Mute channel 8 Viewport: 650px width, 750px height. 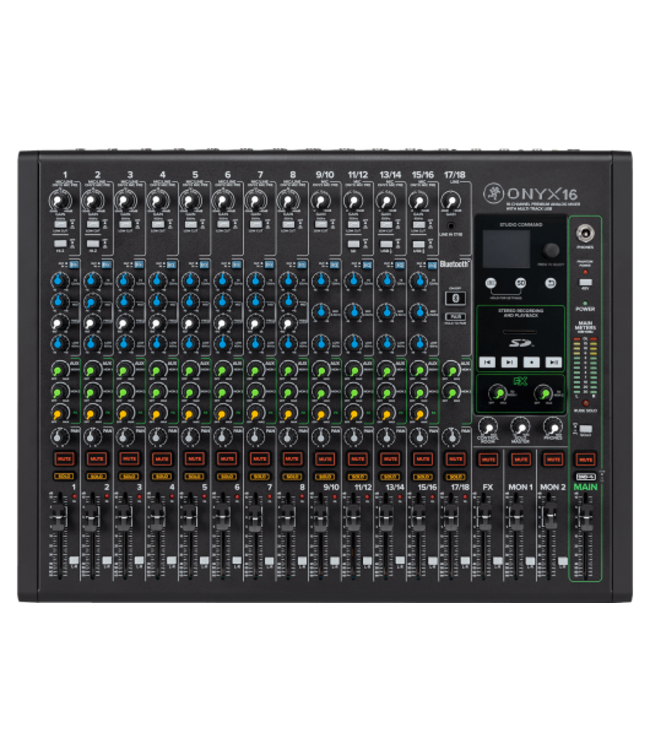(x=292, y=459)
